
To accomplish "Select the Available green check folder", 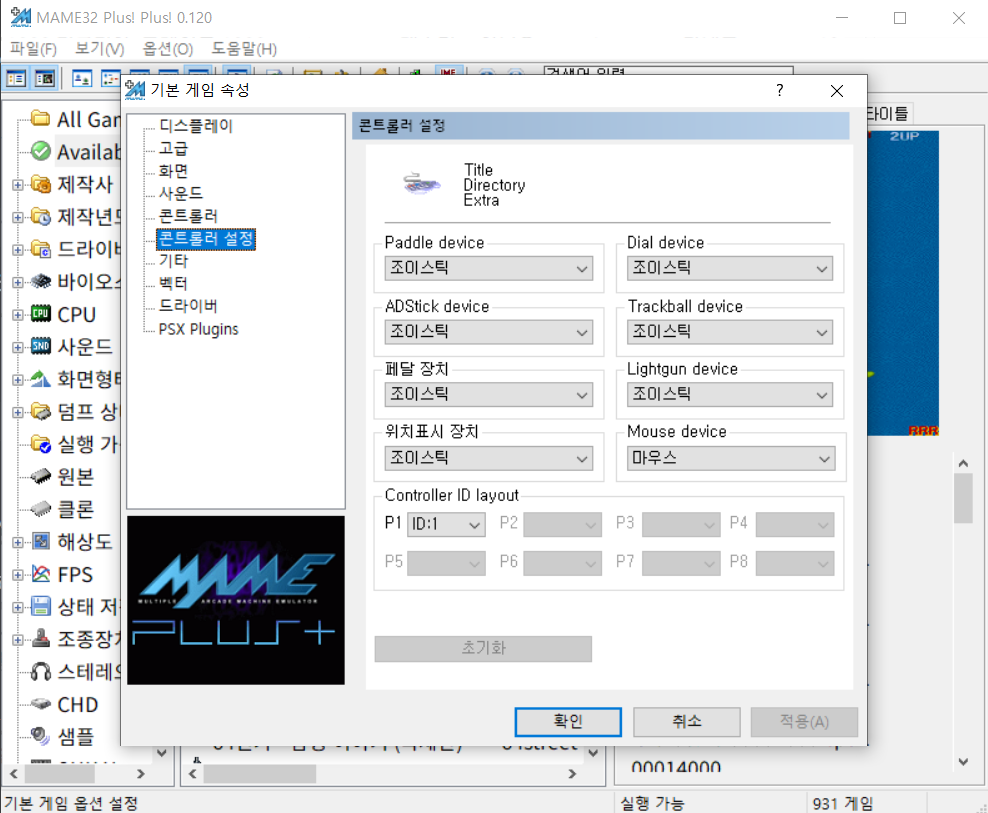I will 41,151.
